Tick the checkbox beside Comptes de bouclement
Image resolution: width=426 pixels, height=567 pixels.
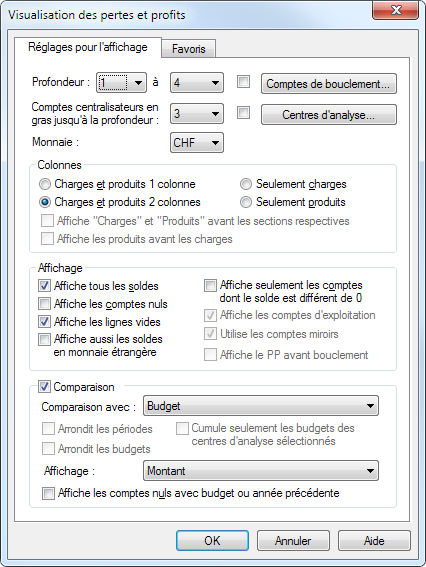(x=243, y=81)
